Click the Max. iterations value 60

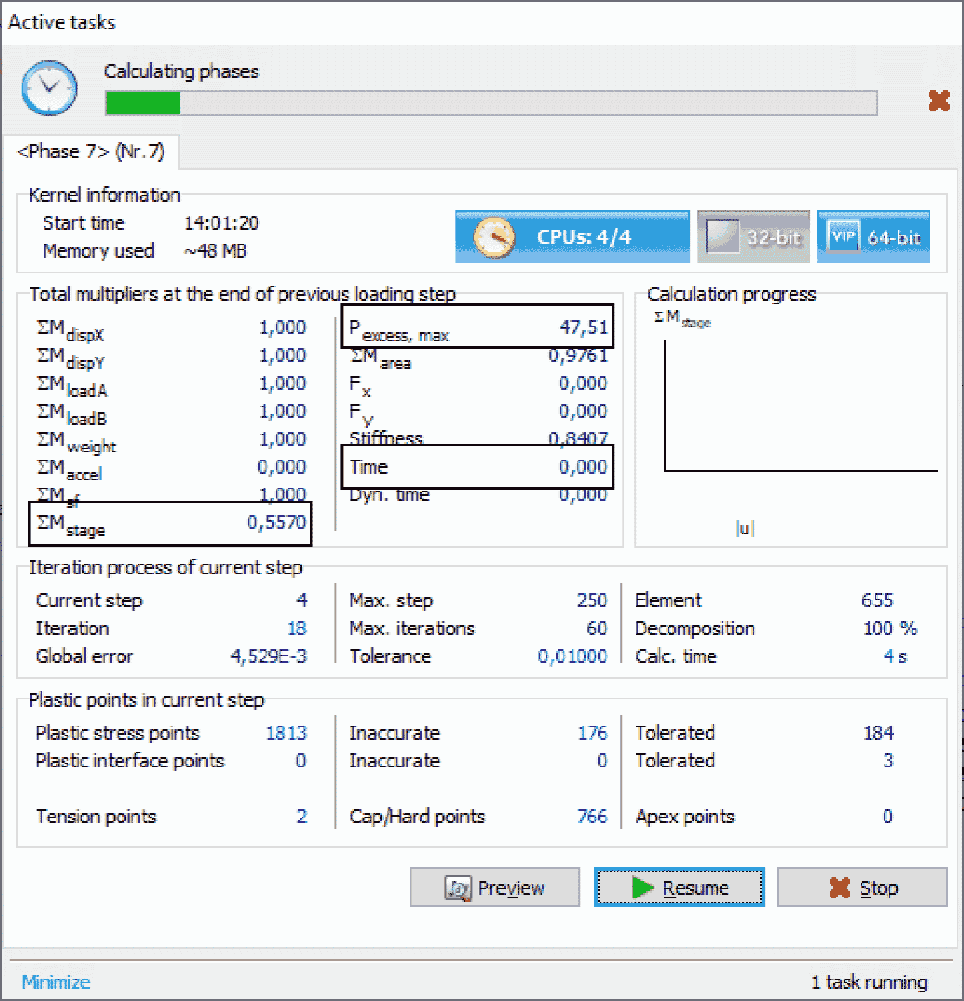(x=596, y=628)
